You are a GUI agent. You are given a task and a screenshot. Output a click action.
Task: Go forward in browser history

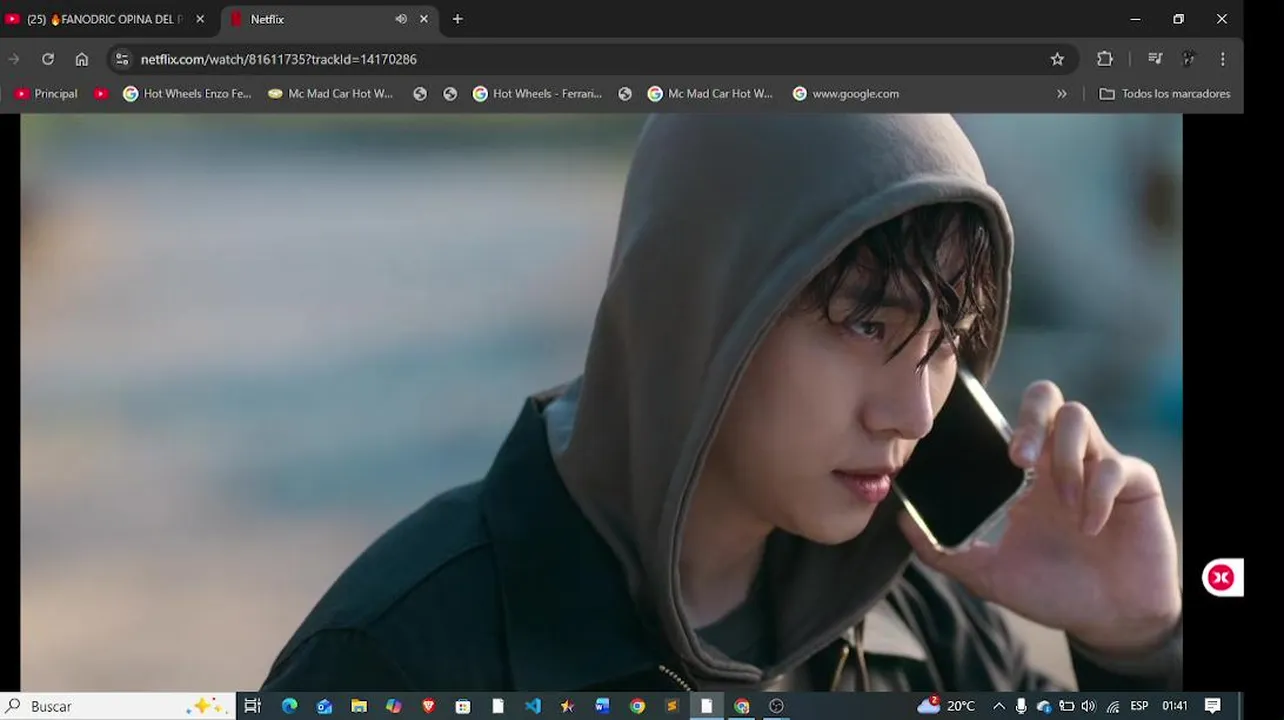tap(14, 59)
